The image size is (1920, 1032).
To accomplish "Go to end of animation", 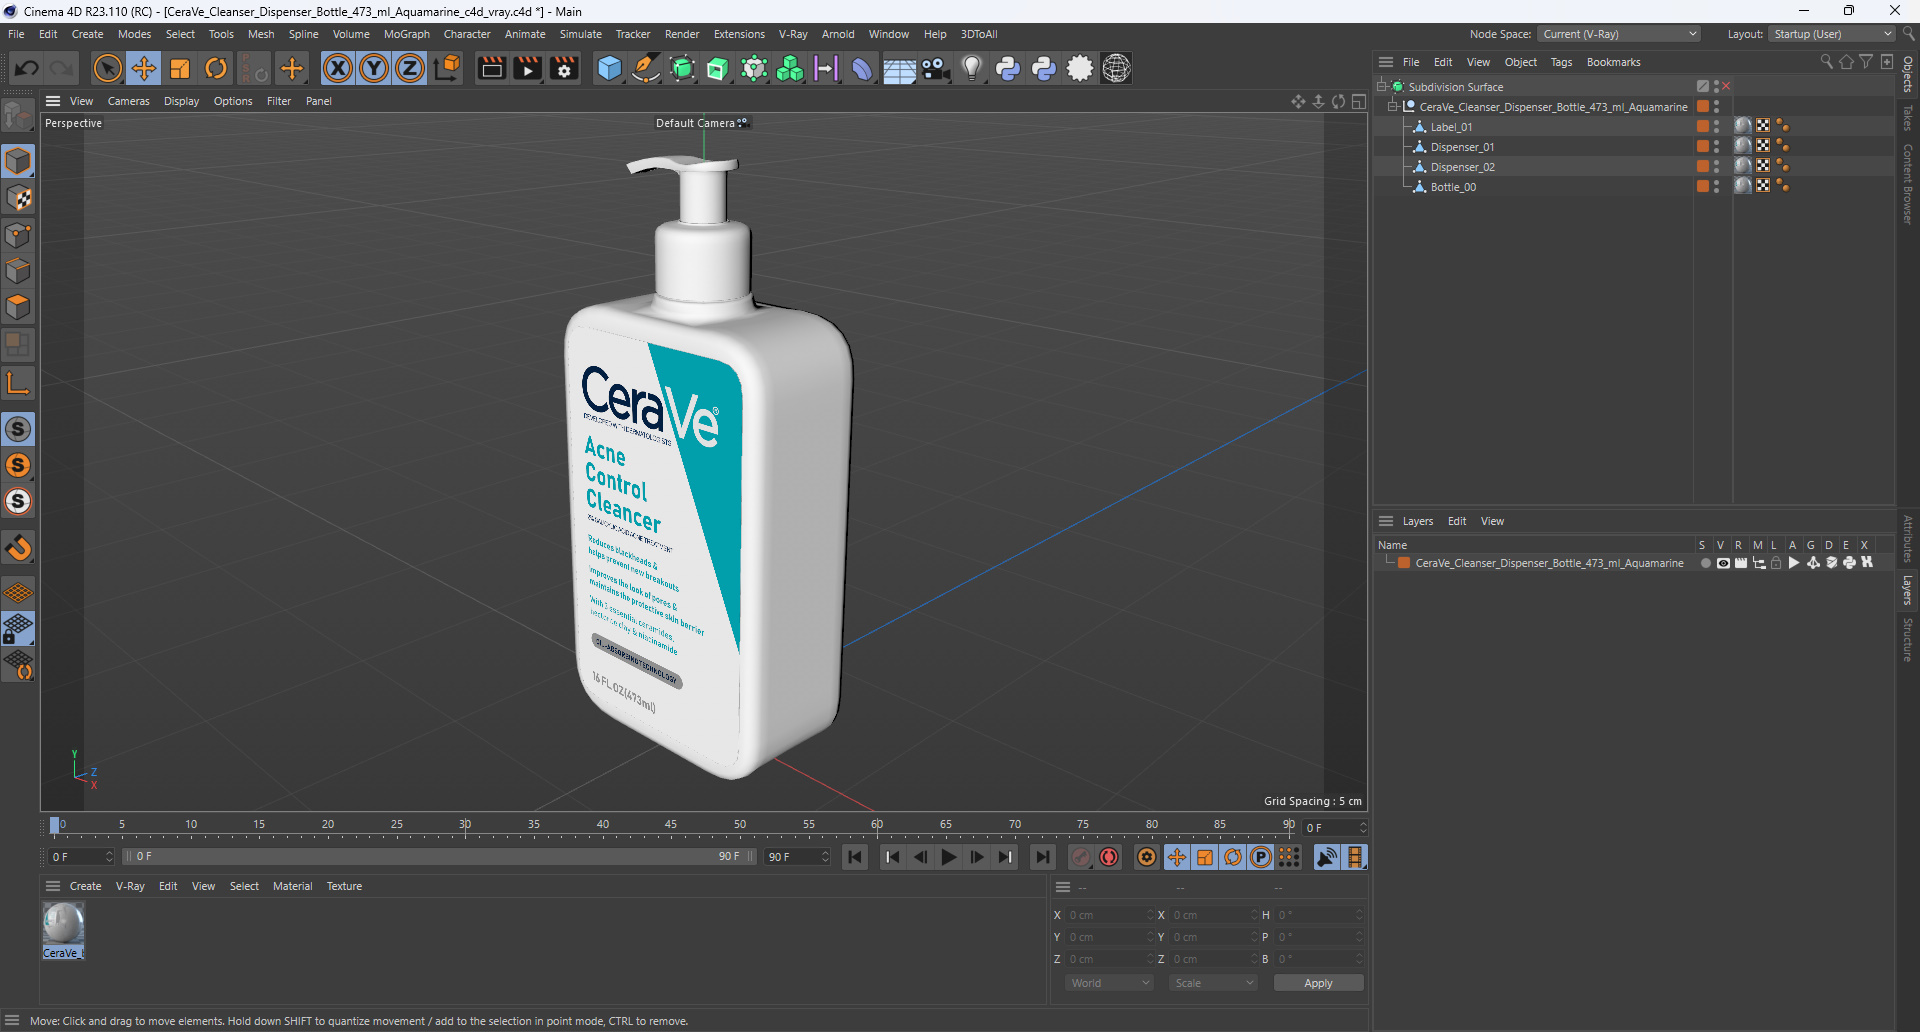I will click(x=1042, y=857).
